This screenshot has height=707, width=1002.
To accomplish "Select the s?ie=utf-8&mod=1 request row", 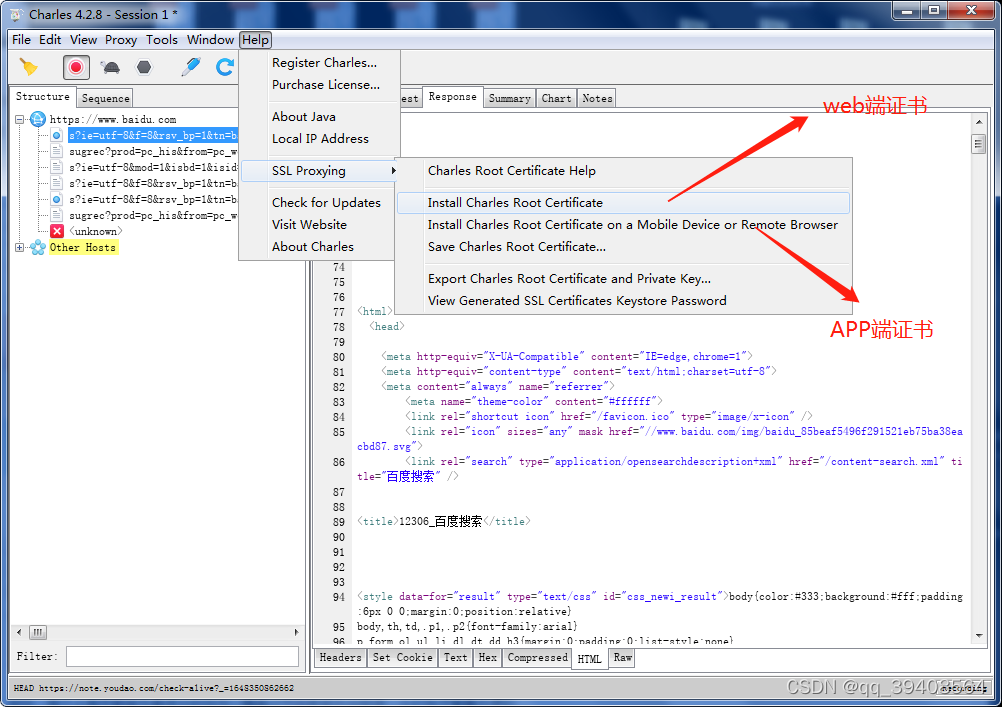I will [152, 167].
